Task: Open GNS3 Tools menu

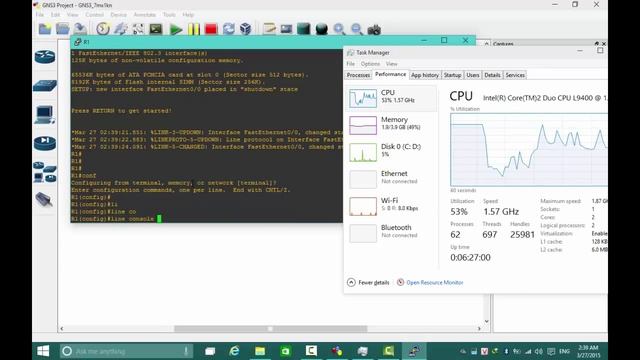Action: coord(169,15)
